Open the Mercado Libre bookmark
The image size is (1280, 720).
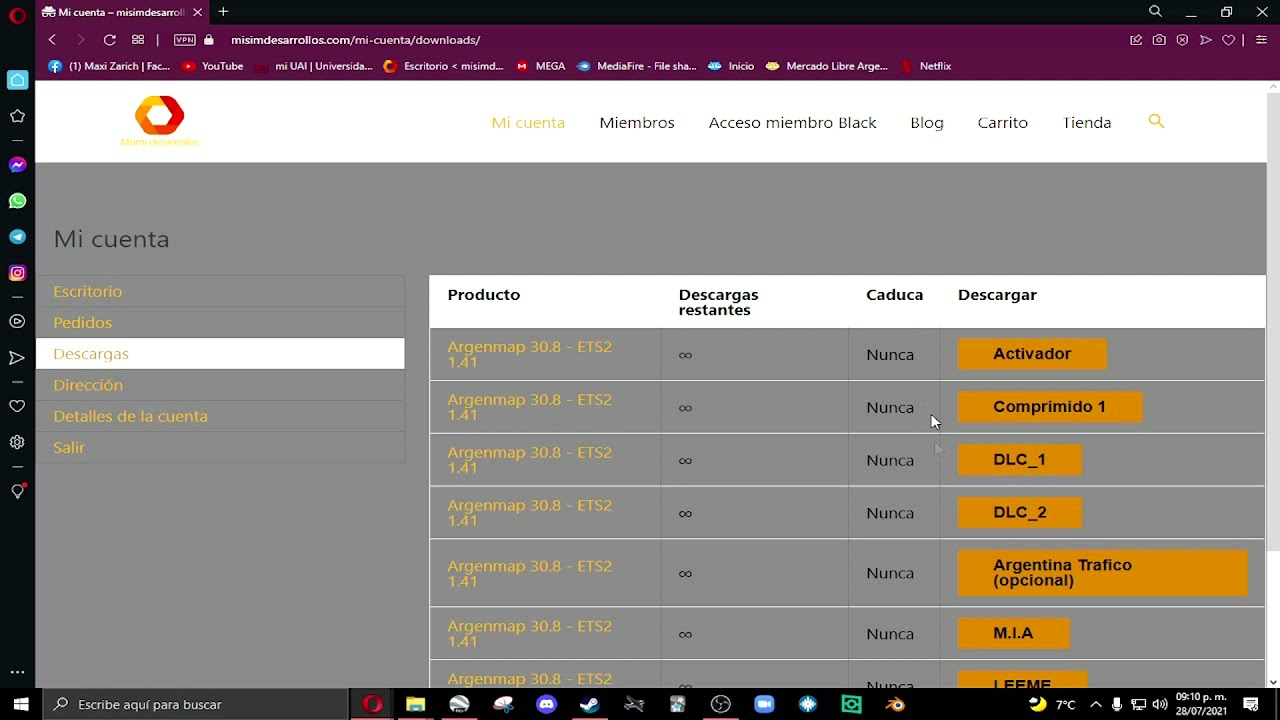click(827, 66)
